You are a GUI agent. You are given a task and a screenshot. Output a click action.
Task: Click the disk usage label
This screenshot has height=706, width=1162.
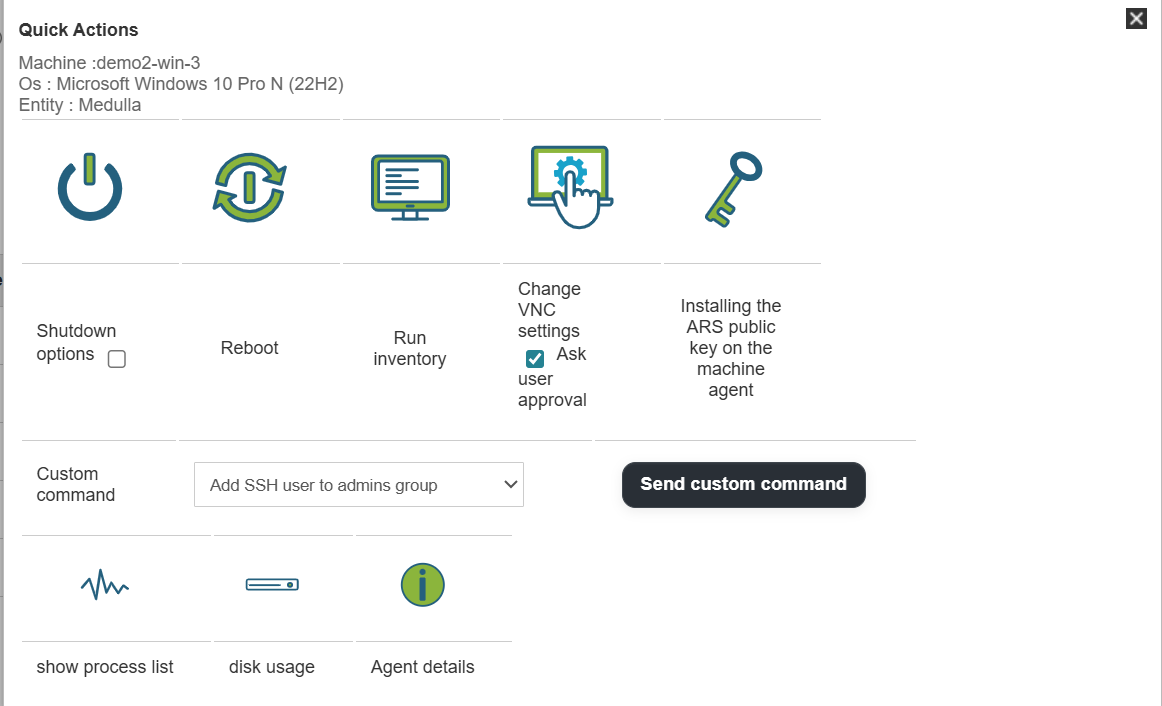[272, 667]
